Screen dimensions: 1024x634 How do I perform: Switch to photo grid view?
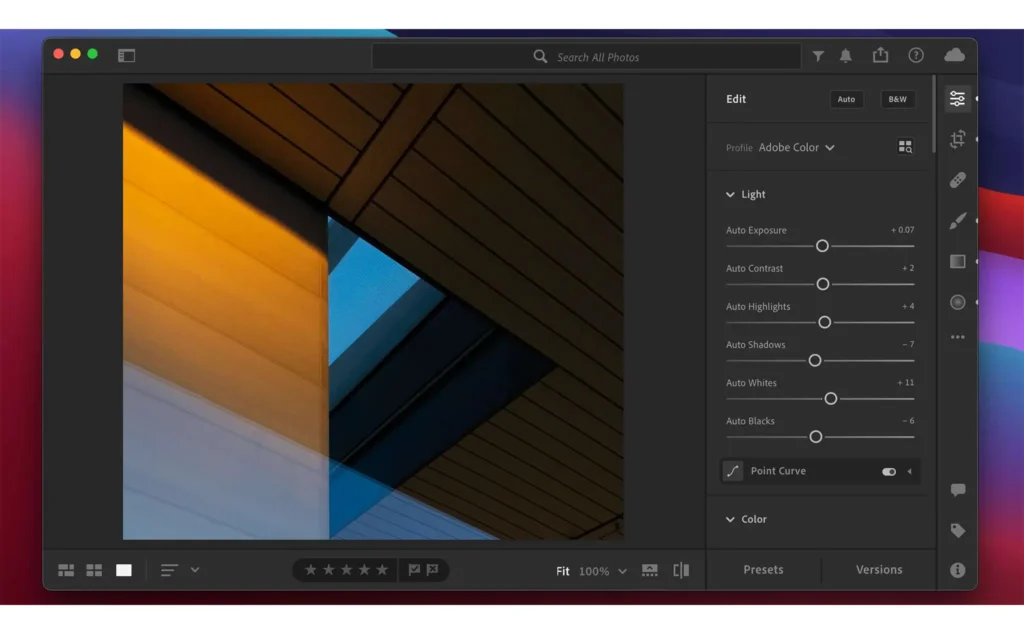click(x=66, y=571)
